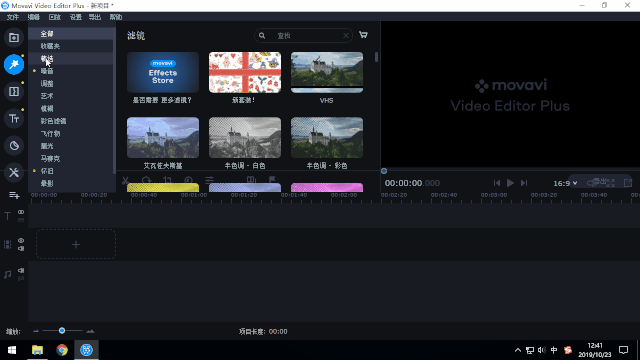
Task: Click the scissors split tool
Action: (125, 180)
